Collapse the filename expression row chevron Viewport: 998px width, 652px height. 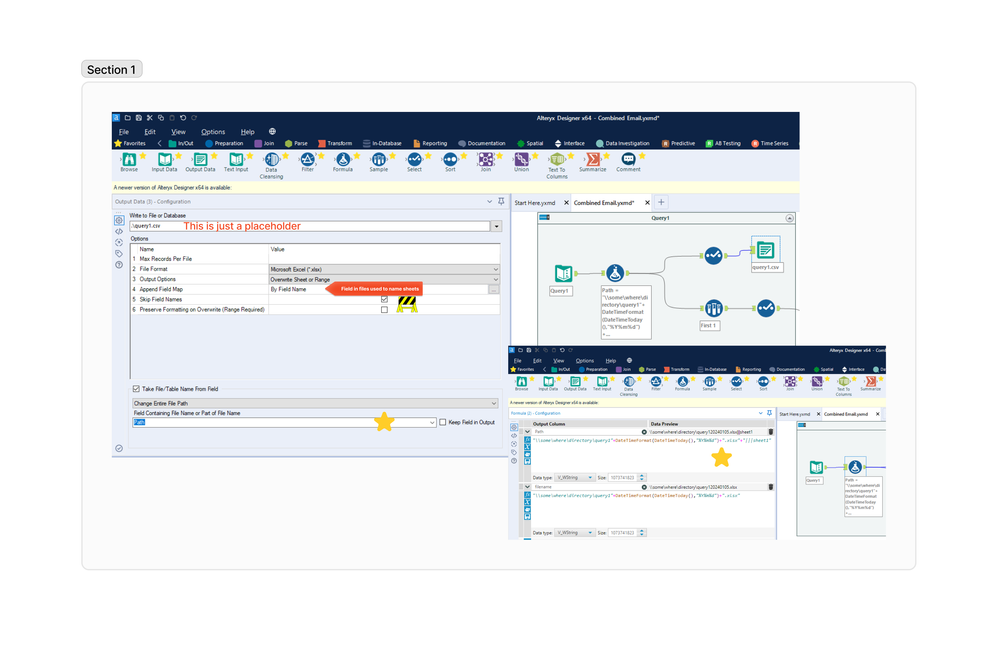528,487
